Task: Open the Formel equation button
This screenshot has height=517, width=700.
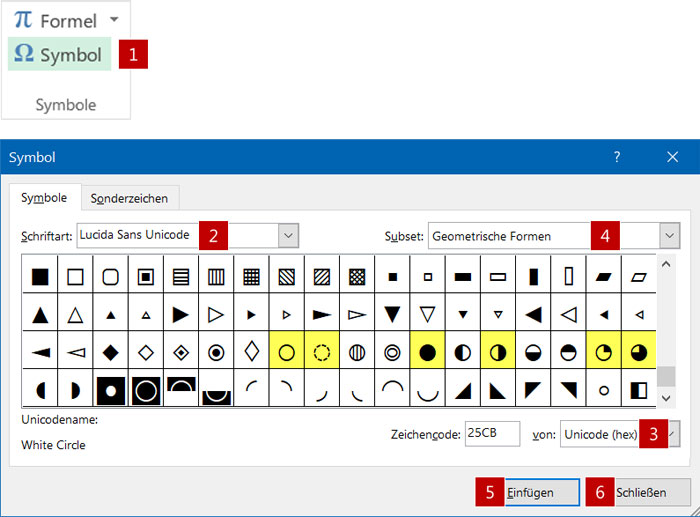Action: pyautogui.click(x=56, y=21)
